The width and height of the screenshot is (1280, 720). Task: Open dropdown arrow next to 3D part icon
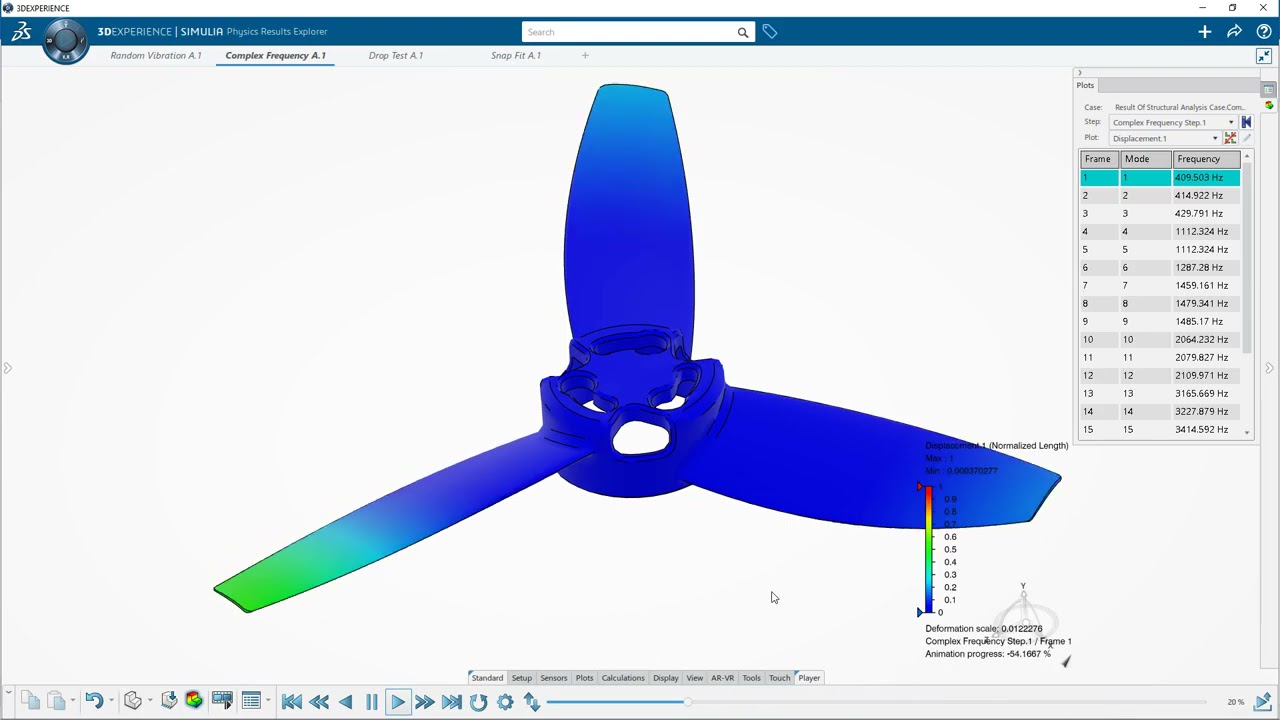(x=149, y=701)
